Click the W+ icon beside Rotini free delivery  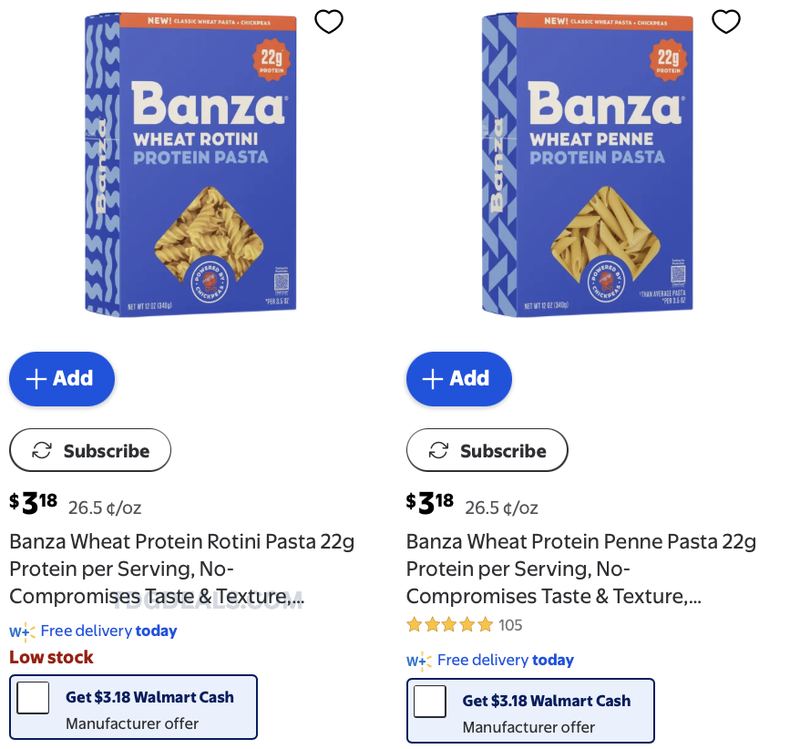22,632
